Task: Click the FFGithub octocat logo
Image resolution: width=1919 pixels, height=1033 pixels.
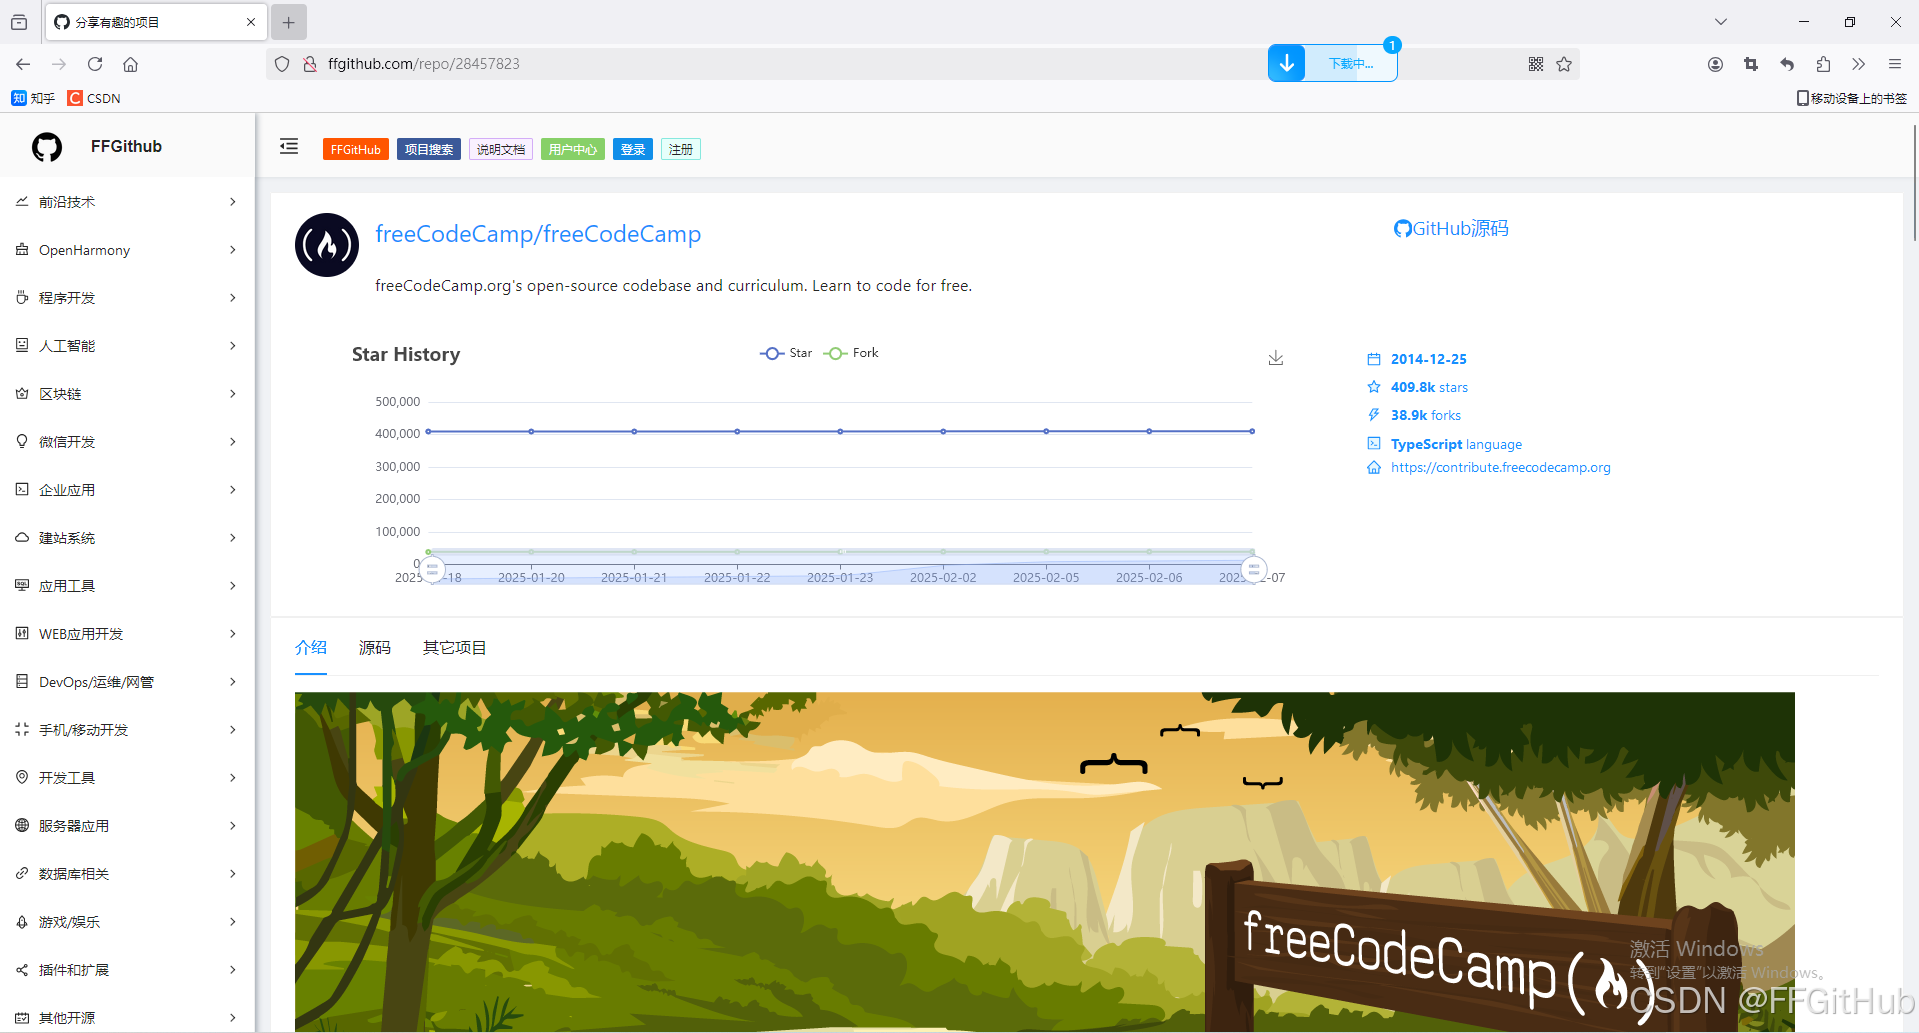Action: tap(47, 147)
